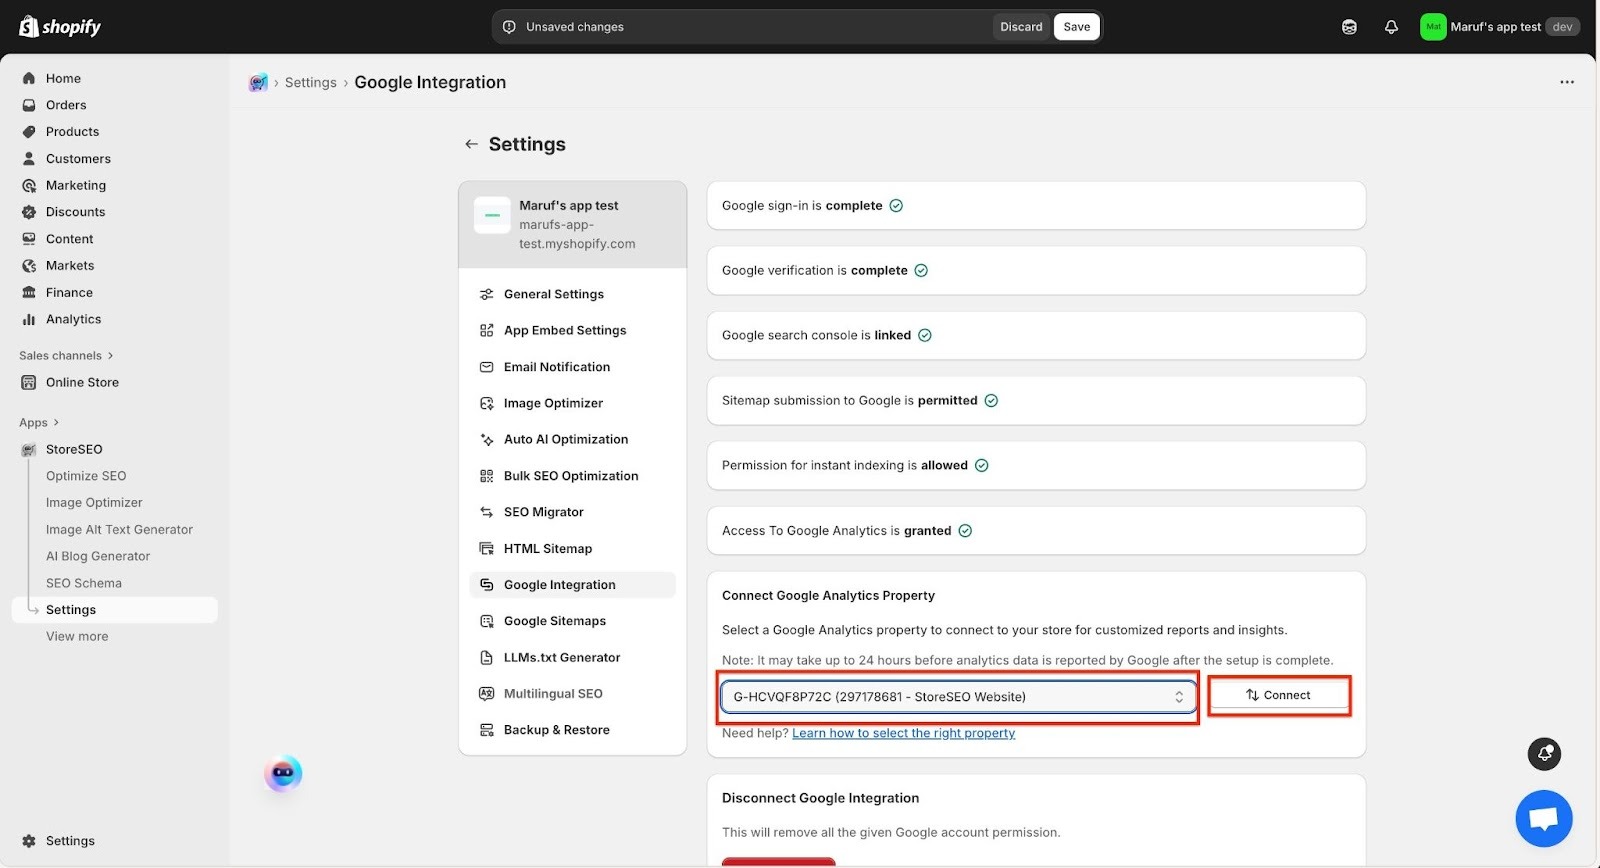Screen dimensions: 1600x868
Task: Click the Maruf's app test store card
Action: [572, 224]
